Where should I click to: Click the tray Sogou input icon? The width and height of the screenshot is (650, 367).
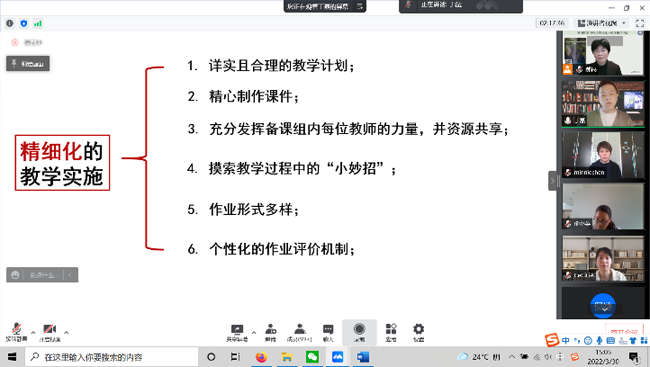(x=575, y=357)
